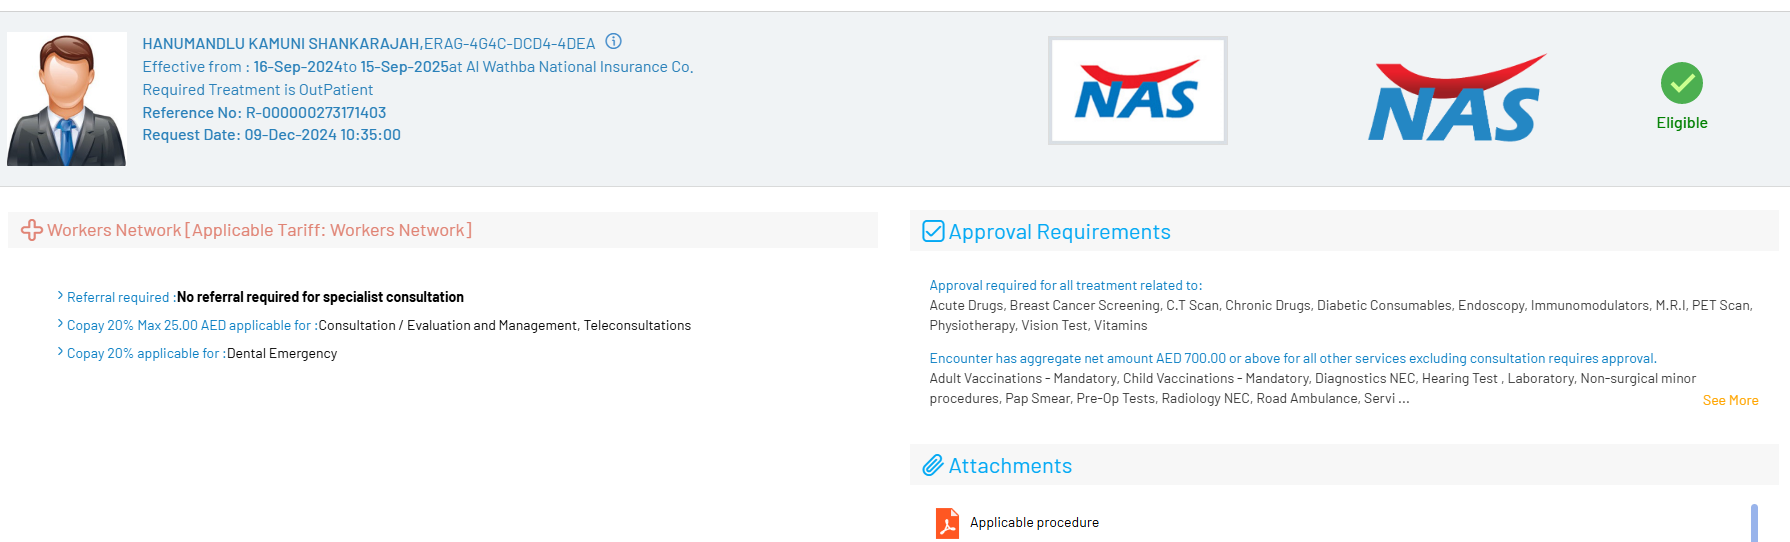Click the Acute Drugs, Breast Cancer Screening list
The height and width of the screenshot is (542, 1790).
(1341, 316)
